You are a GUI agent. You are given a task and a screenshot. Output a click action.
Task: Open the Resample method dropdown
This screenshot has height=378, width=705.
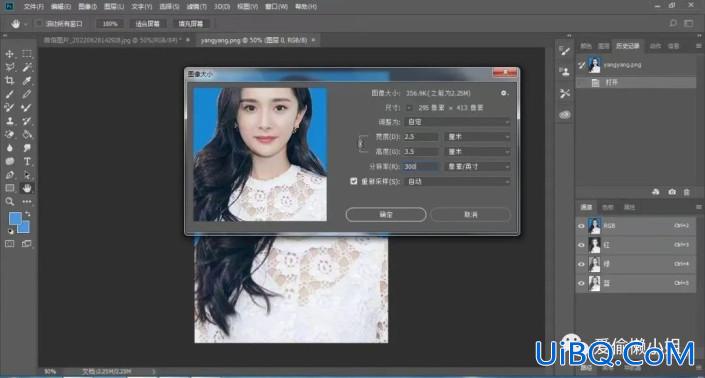coord(457,182)
